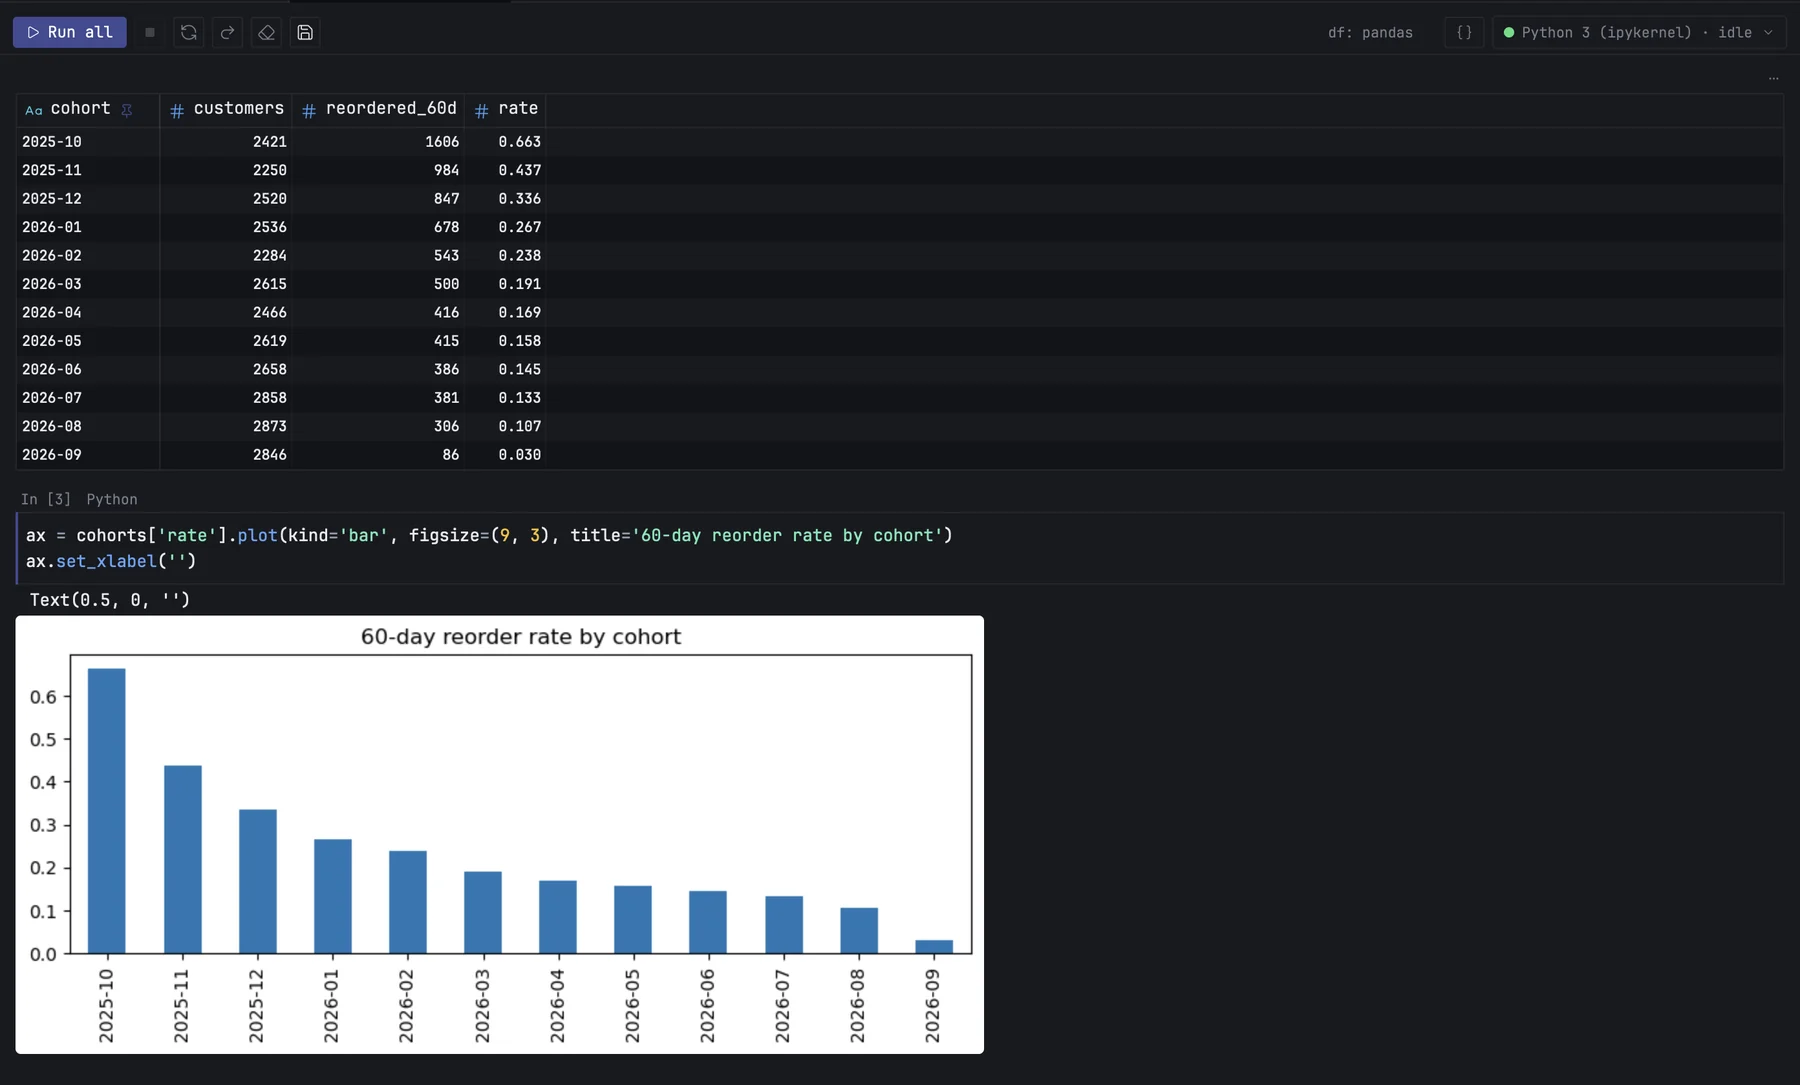The image size is (1800, 1085).
Task: Click the curved forward arrow toolbar icon
Action: tap(227, 32)
